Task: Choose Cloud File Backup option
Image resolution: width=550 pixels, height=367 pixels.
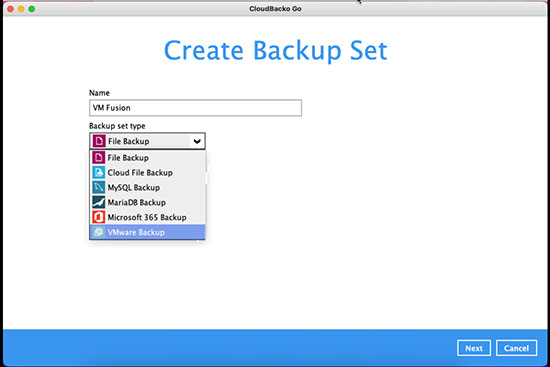Action: pyautogui.click(x=147, y=172)
